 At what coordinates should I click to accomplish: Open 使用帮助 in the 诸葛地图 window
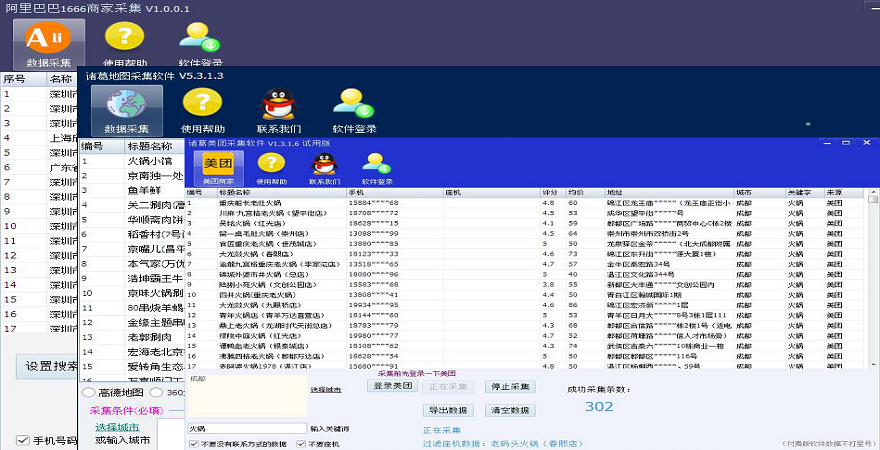[x=203, y=111]
